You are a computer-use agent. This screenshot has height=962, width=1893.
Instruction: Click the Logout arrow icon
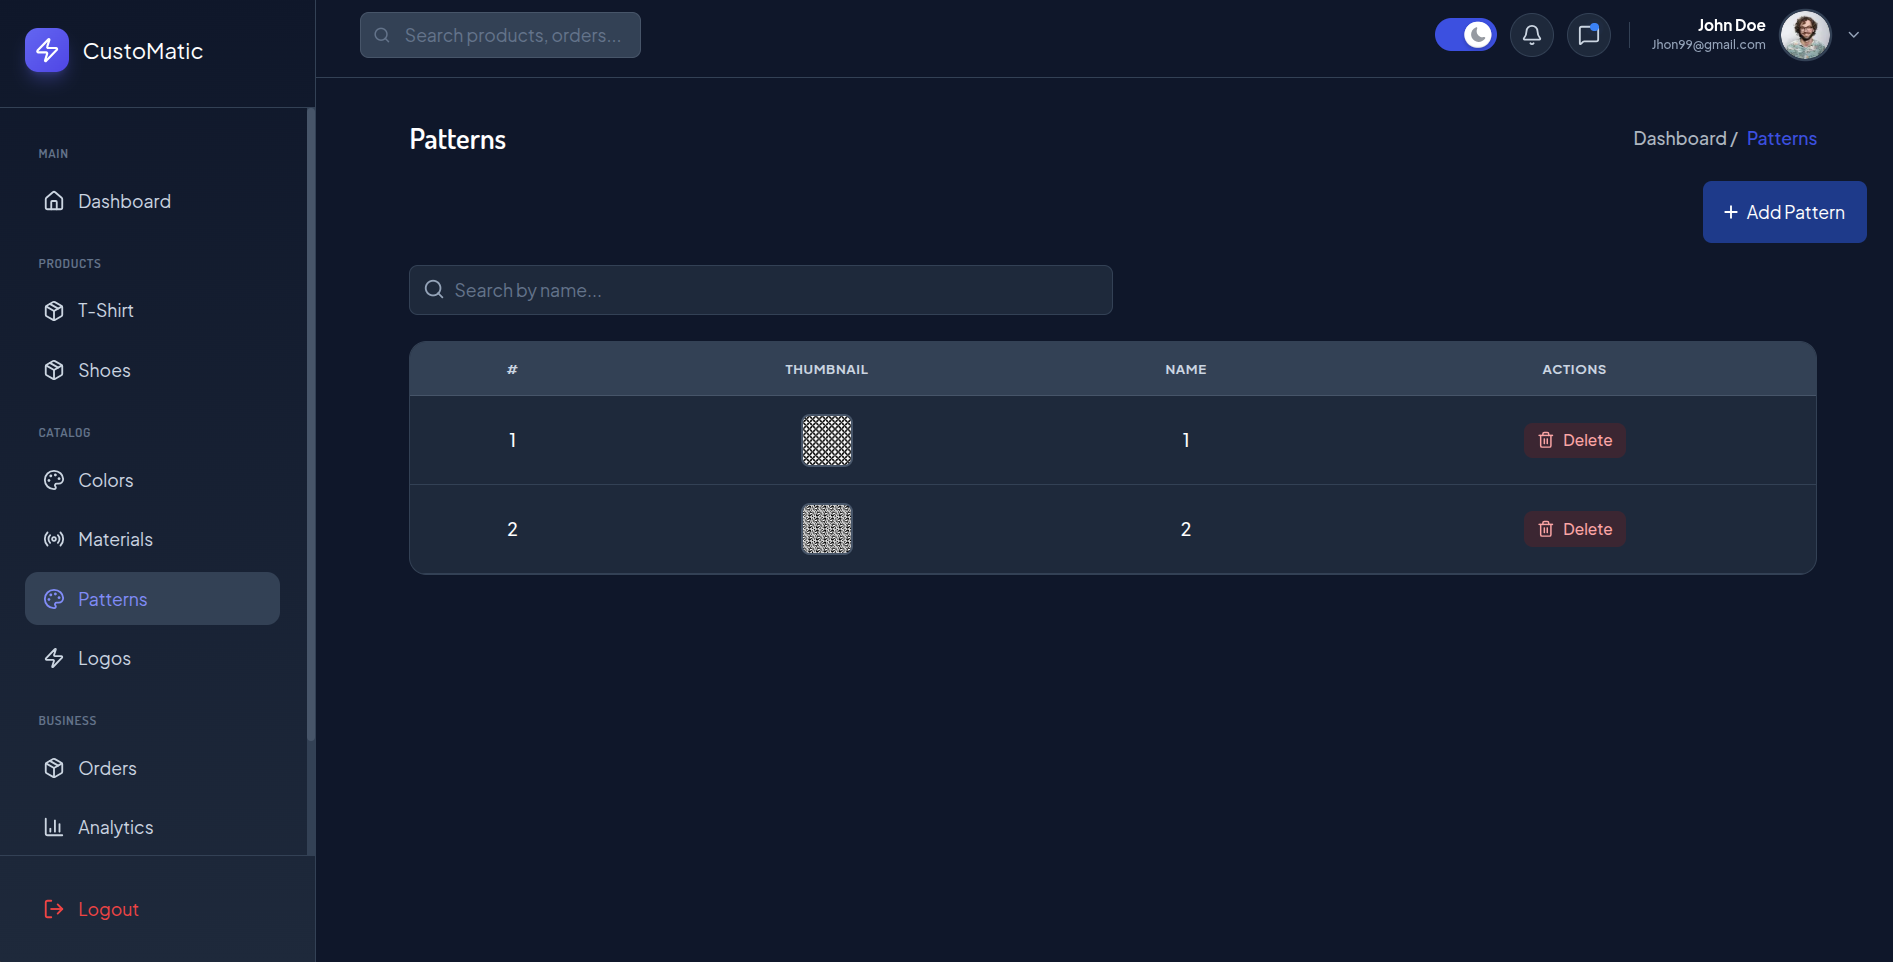[54, 909]
